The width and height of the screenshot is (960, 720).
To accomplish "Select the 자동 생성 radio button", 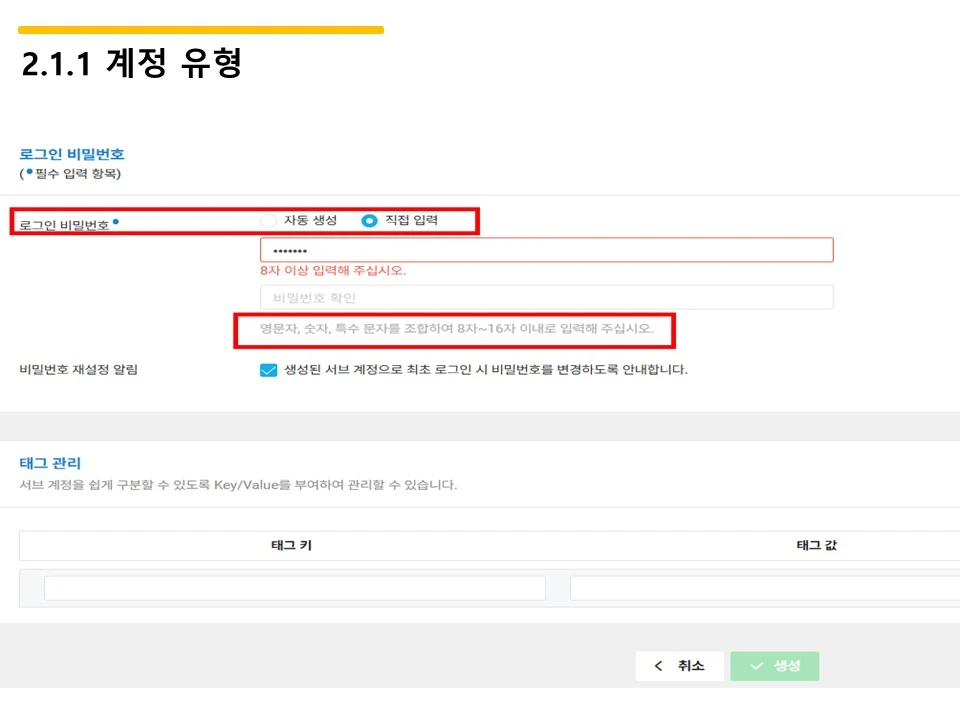I will click(x=268, y=220).
